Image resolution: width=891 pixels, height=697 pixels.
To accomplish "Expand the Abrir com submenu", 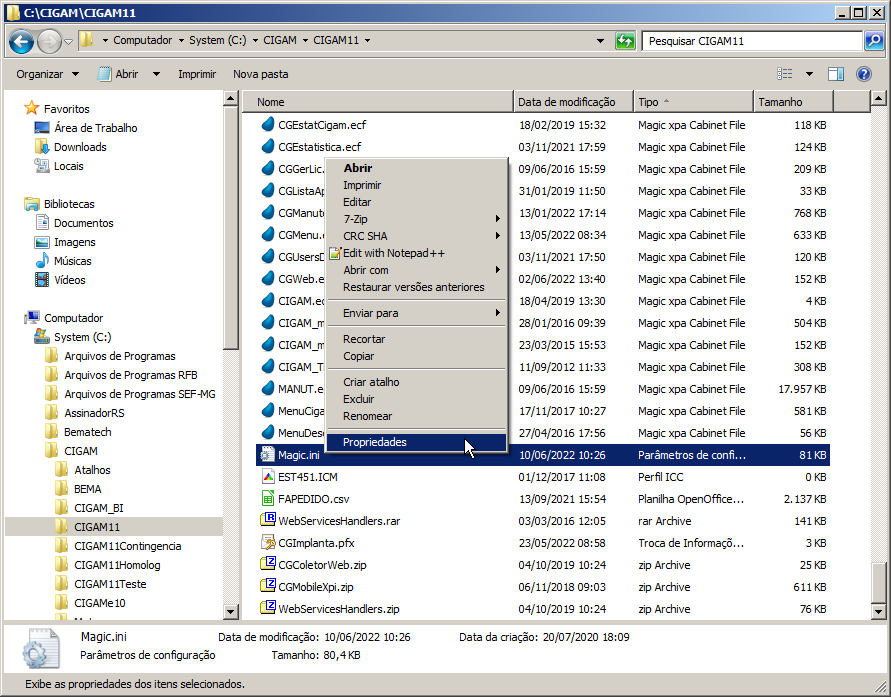I will [x=418, y=270].
